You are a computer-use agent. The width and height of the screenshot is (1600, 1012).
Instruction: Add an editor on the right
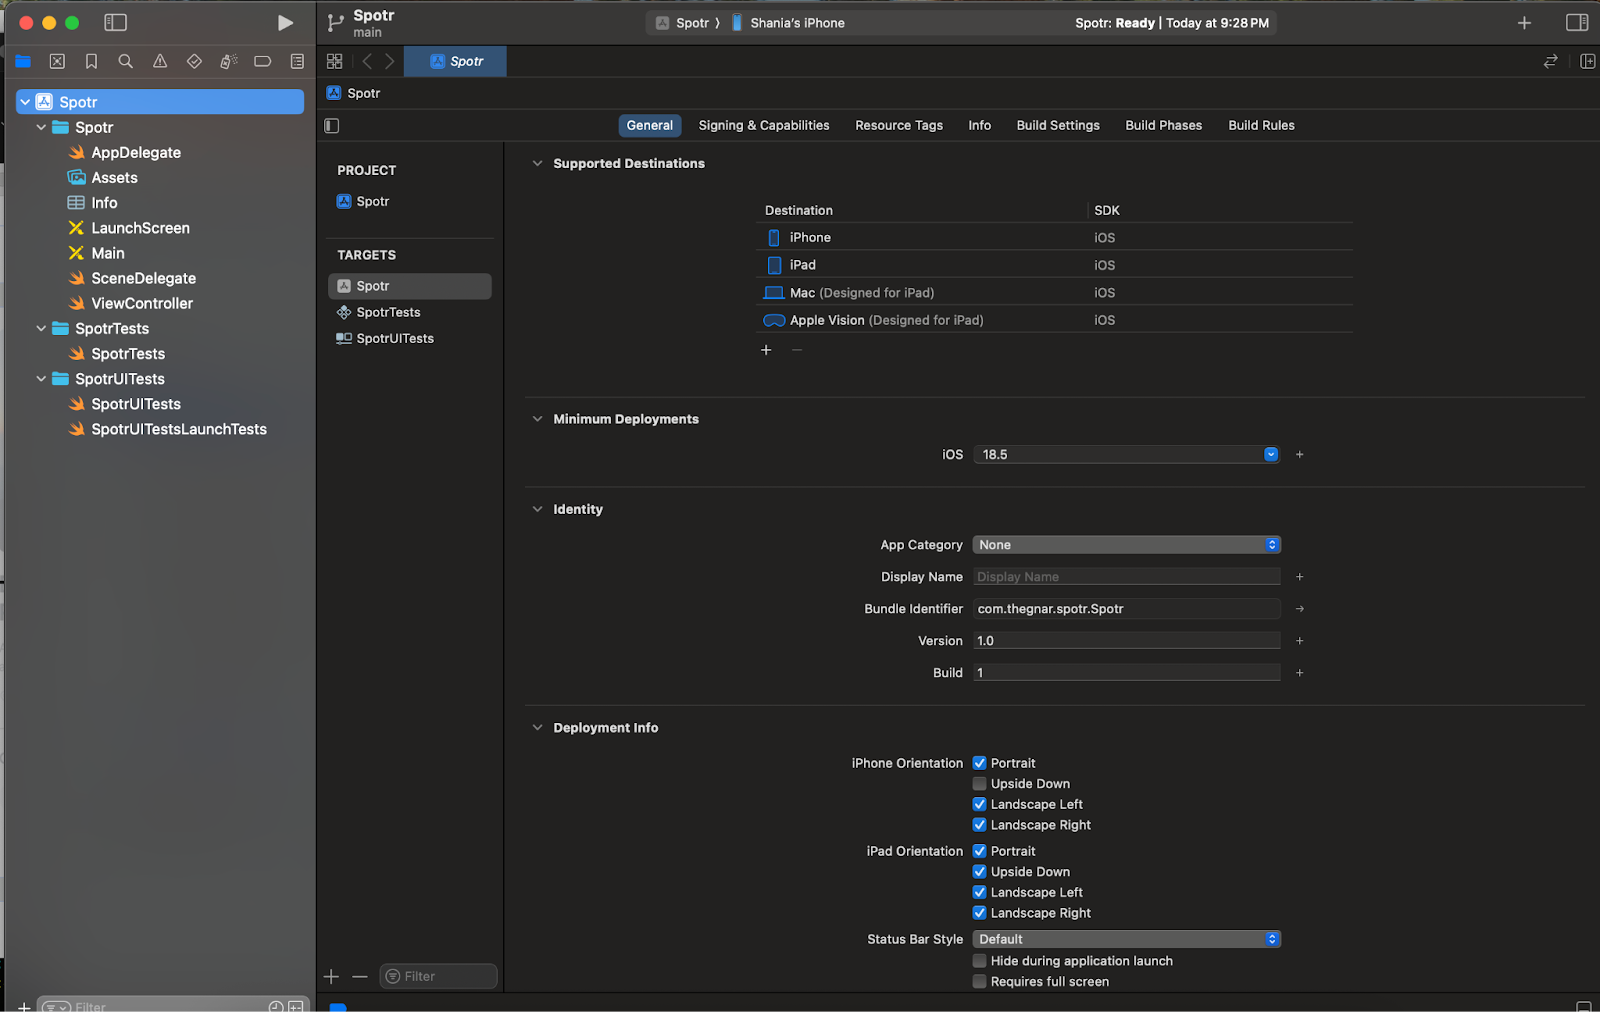tap(1587, 61)
